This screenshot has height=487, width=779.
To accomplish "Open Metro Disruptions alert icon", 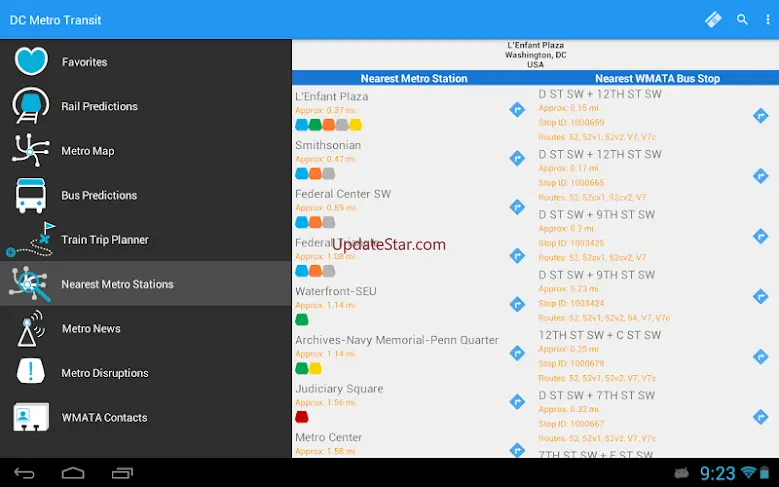I will 31,372.
